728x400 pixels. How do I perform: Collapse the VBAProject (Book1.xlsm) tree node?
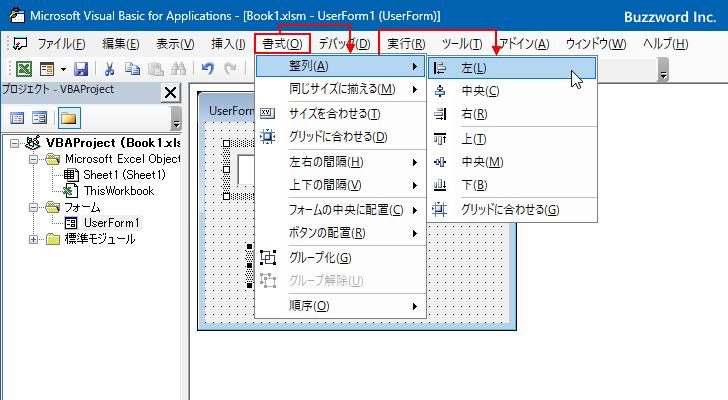point(14,143)
